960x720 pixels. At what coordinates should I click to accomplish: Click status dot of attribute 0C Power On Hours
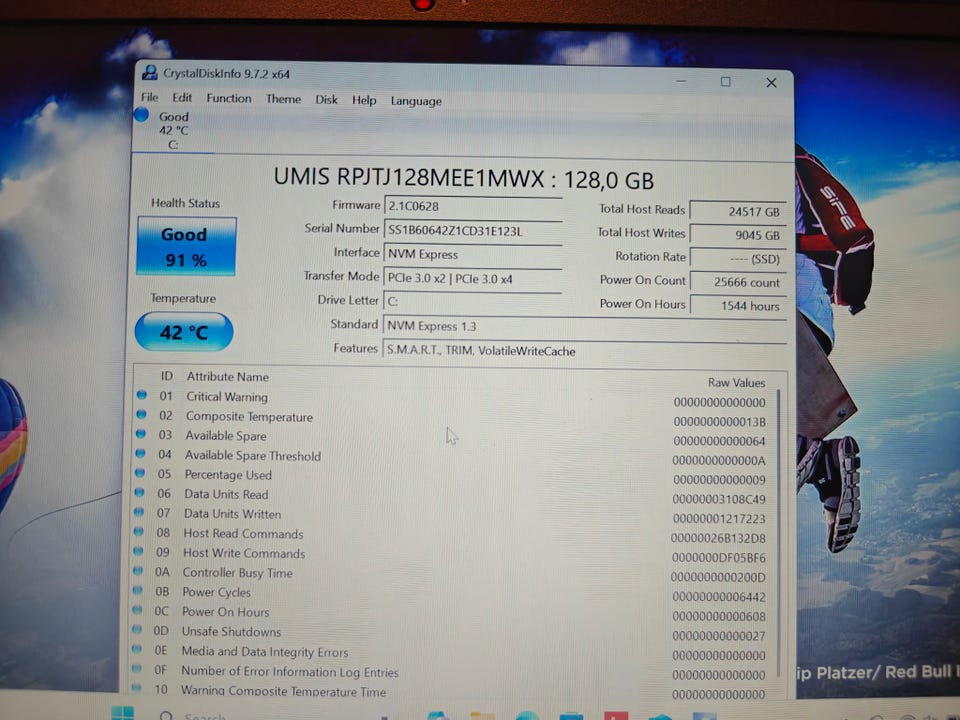click(137, 610)
